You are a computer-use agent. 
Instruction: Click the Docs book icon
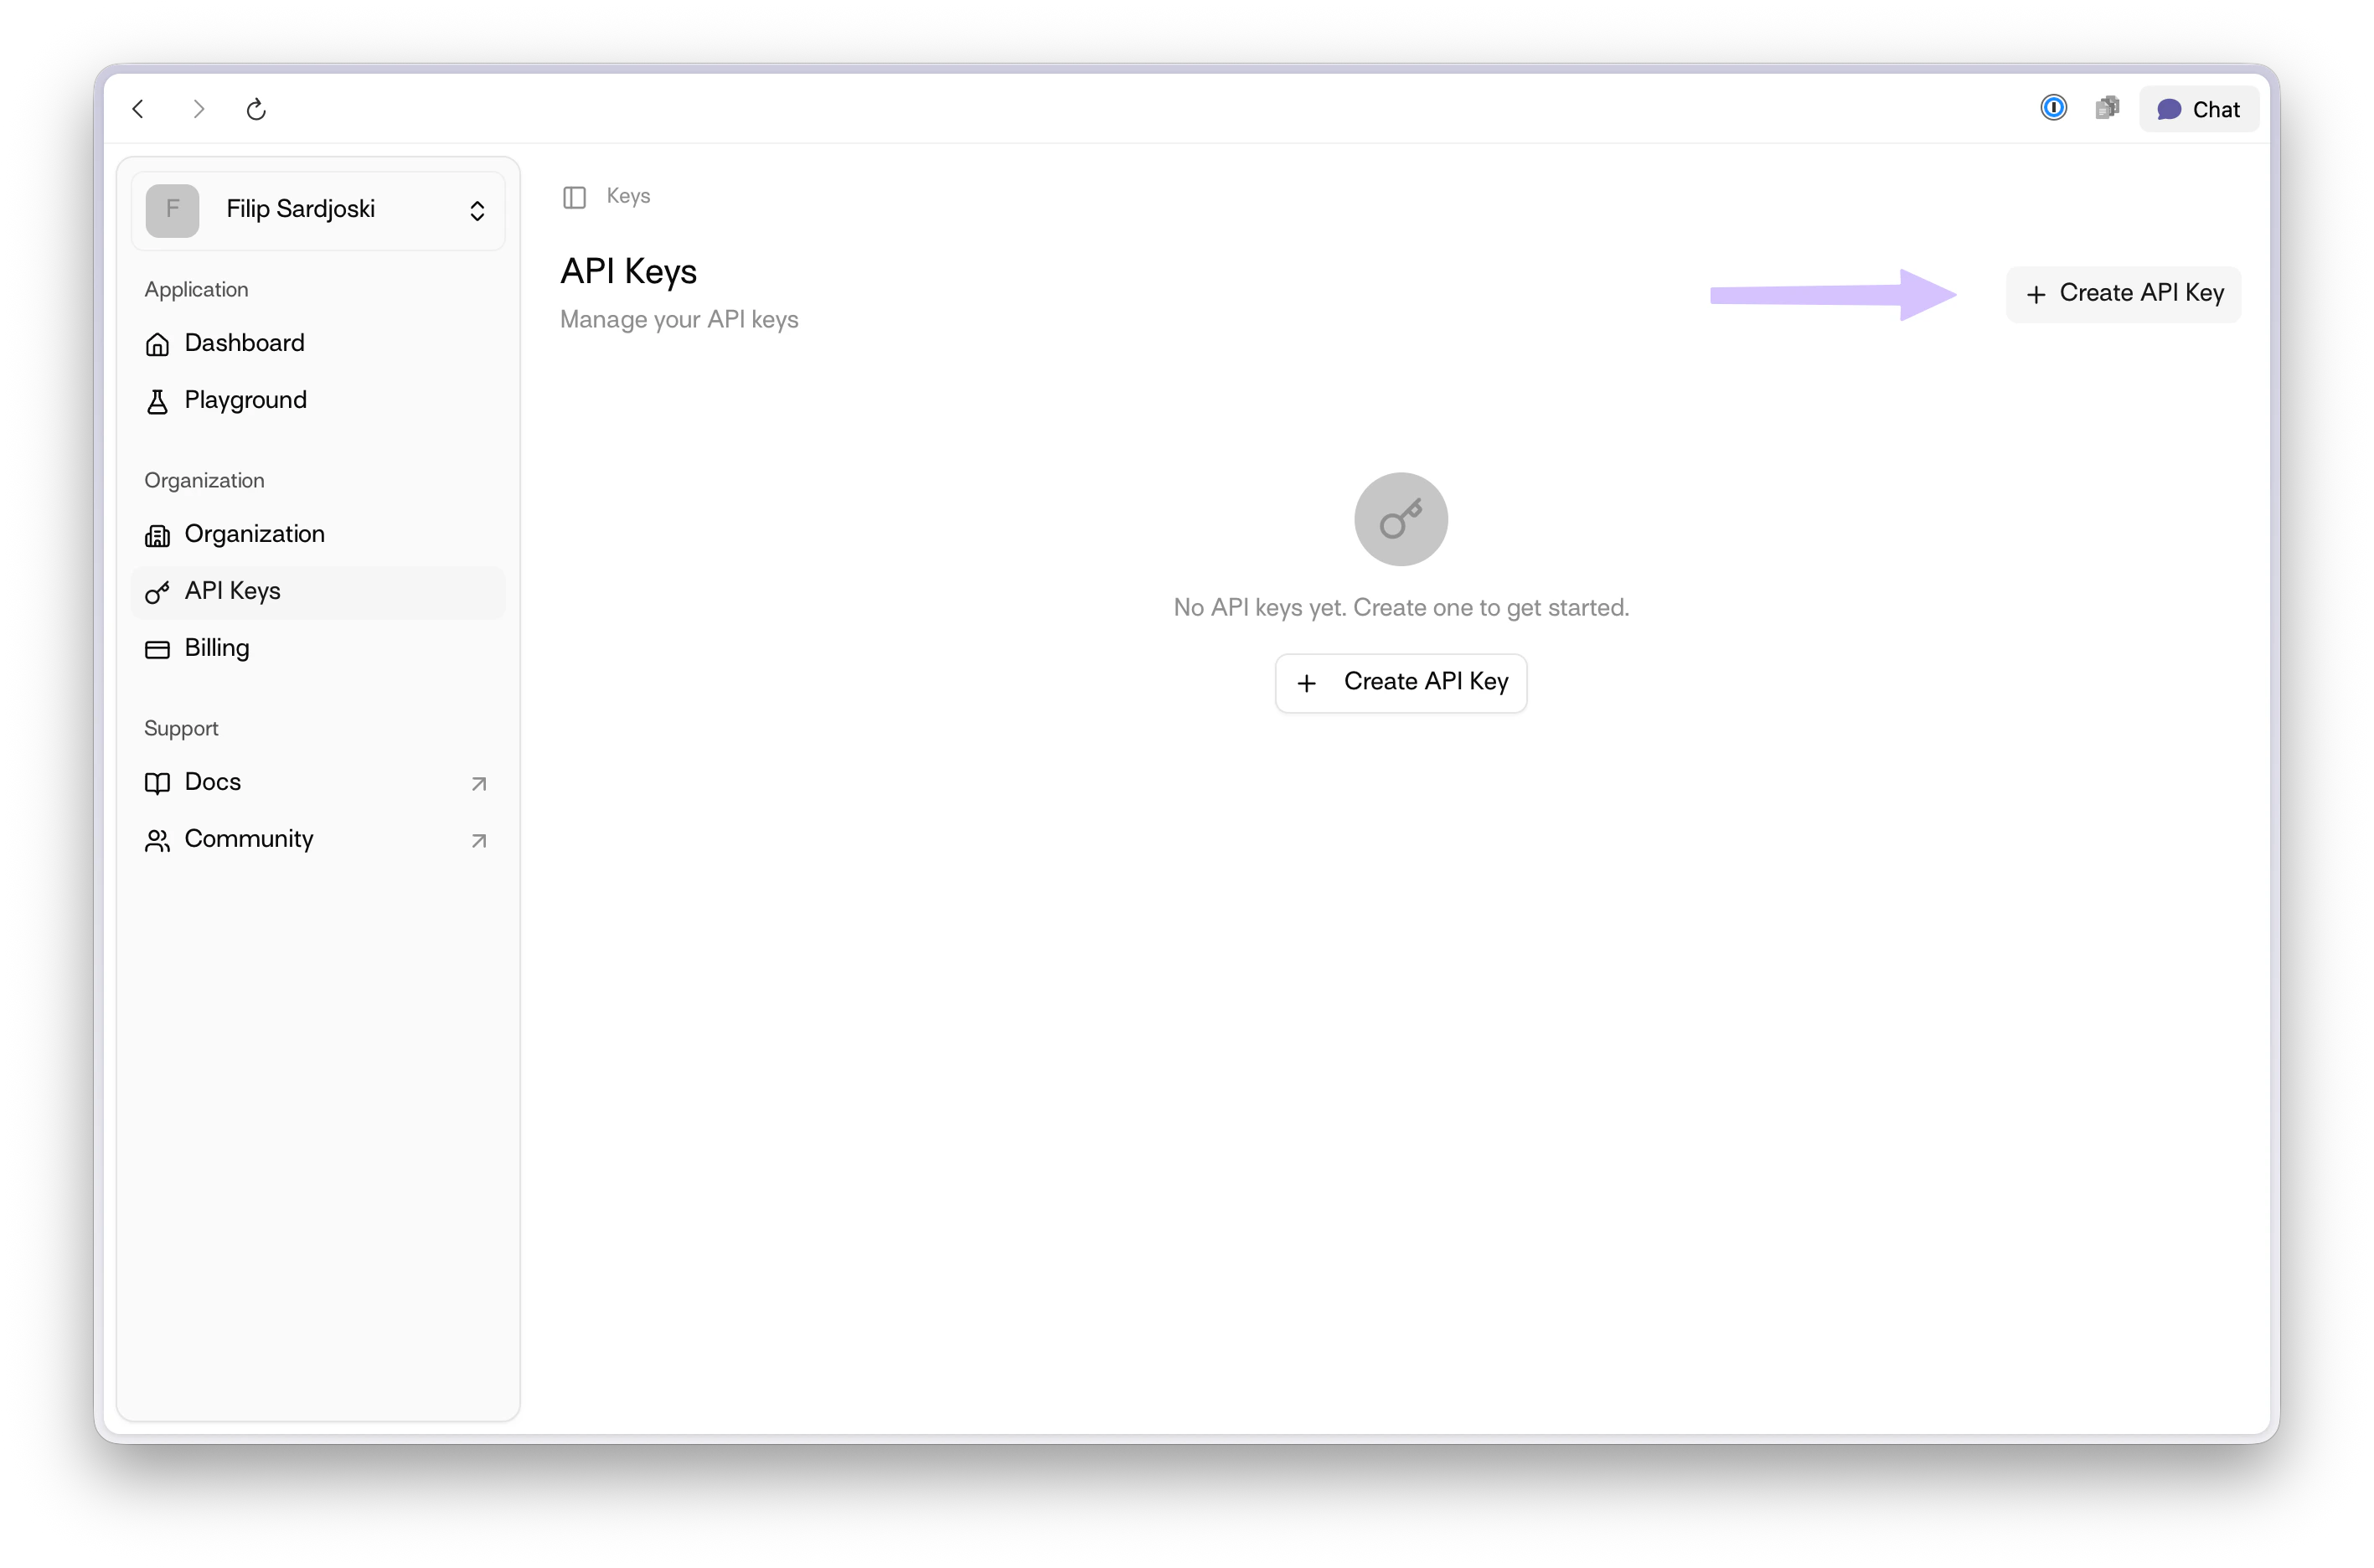click(x=157, y=783)
